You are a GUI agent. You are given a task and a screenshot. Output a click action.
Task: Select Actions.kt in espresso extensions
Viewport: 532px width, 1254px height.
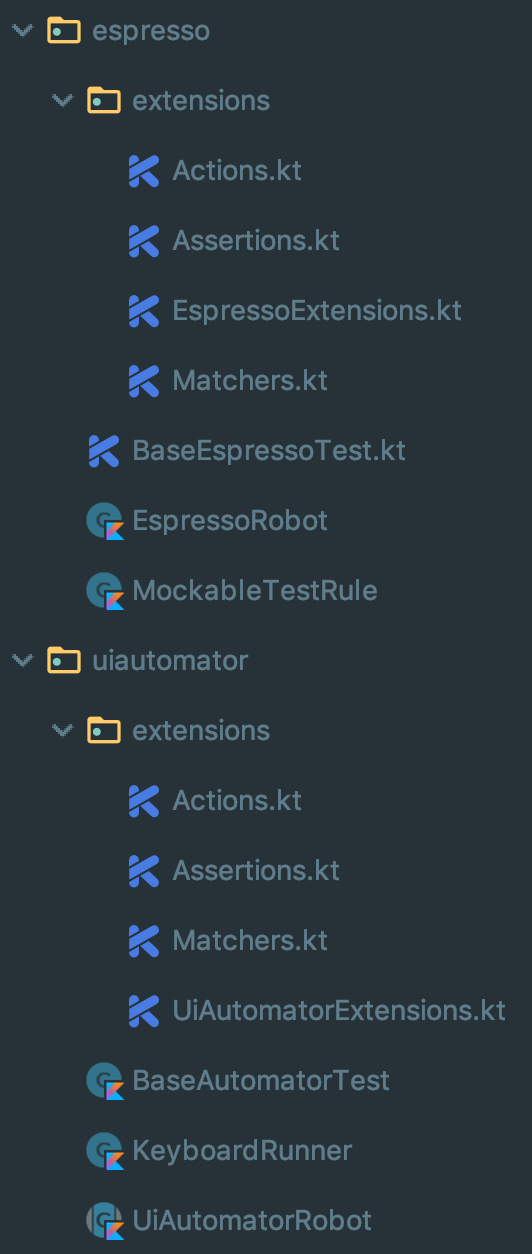tap(237, 171)
